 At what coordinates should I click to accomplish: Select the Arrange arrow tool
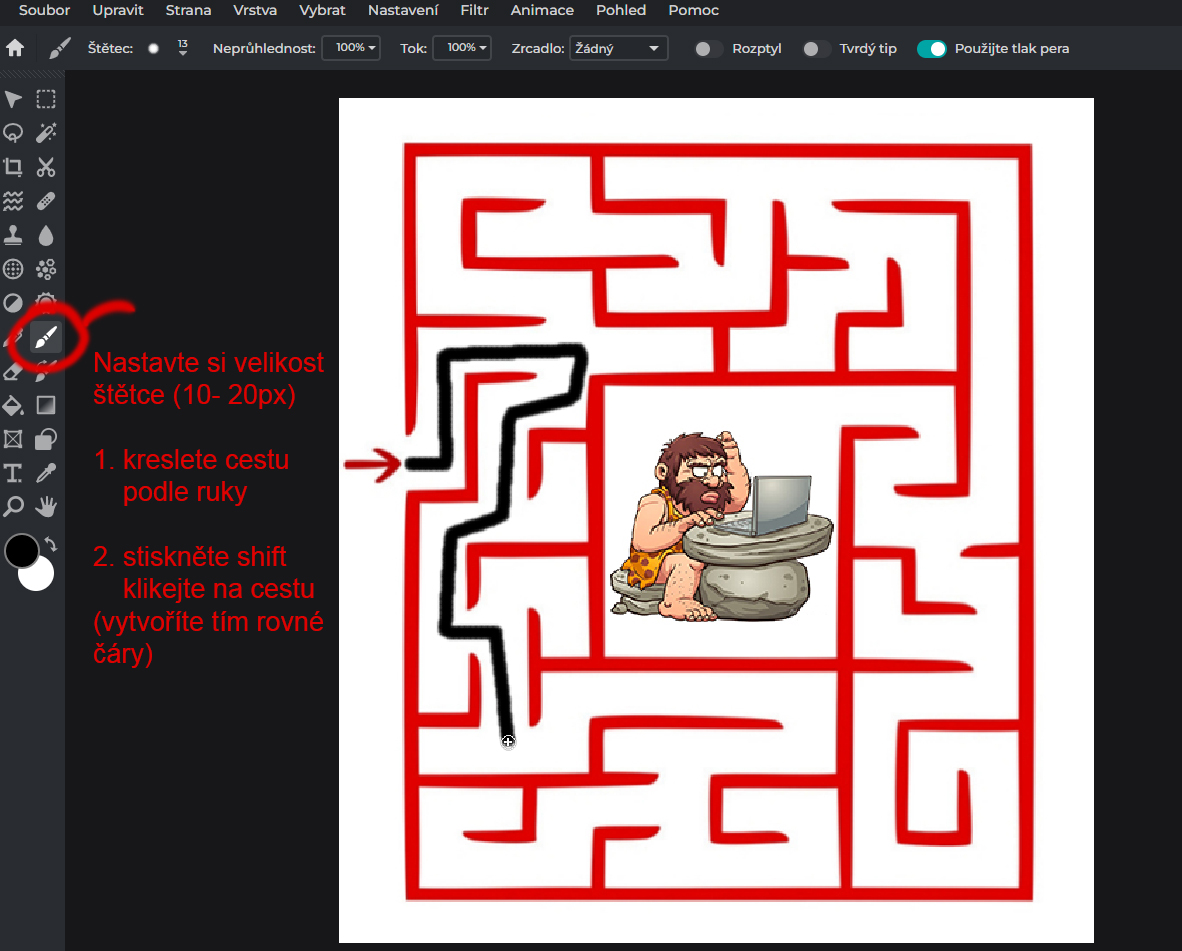pyautogui.click(x=13, y=99)
